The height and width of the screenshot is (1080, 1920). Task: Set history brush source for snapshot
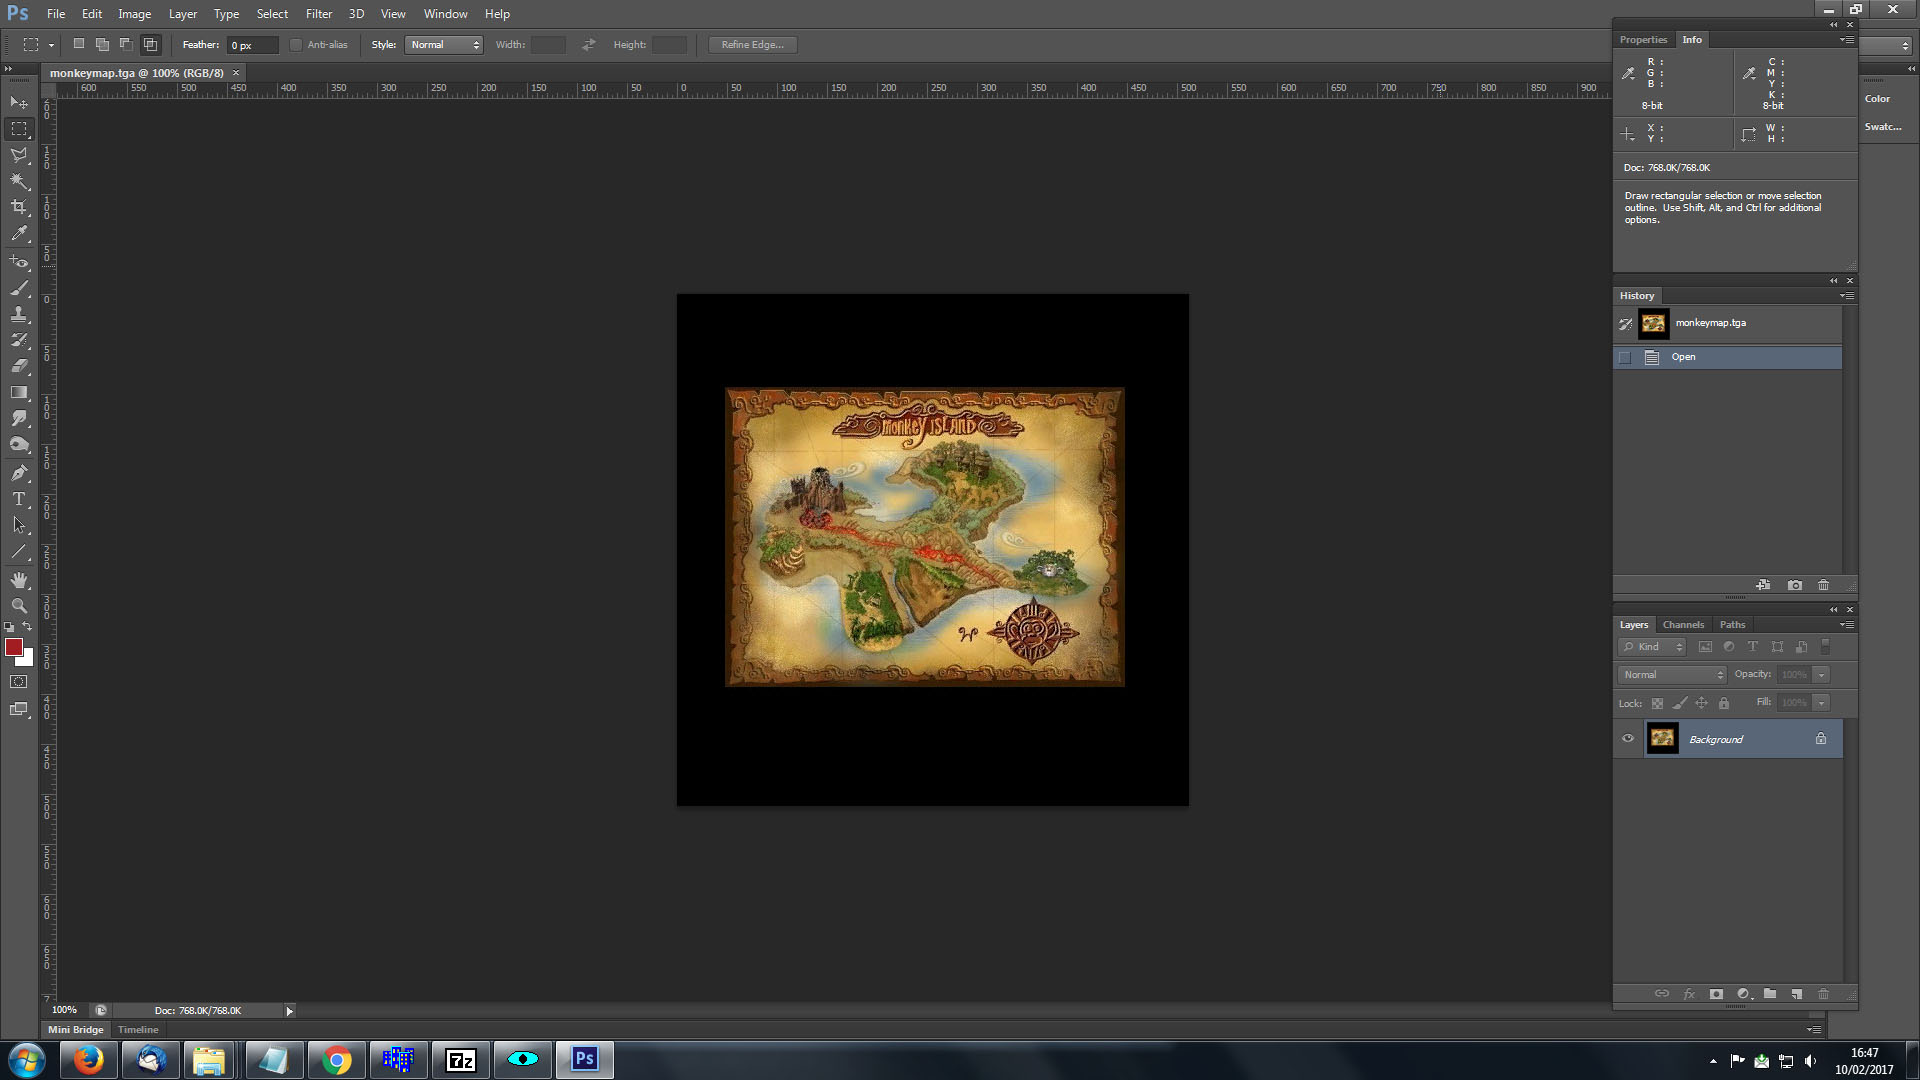click(1626, 324)
